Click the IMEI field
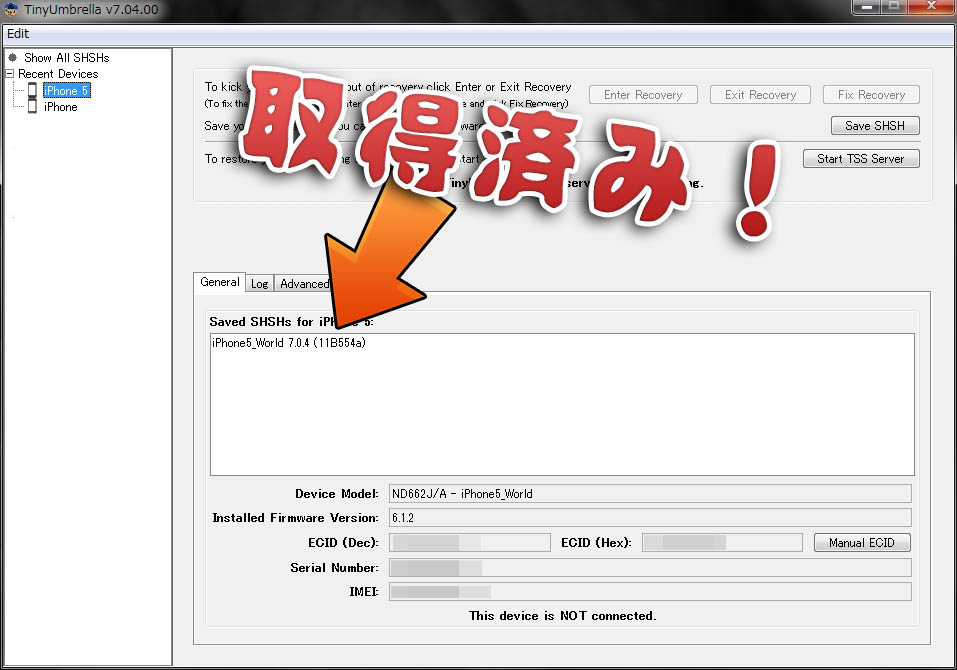 tap(650, 591)
